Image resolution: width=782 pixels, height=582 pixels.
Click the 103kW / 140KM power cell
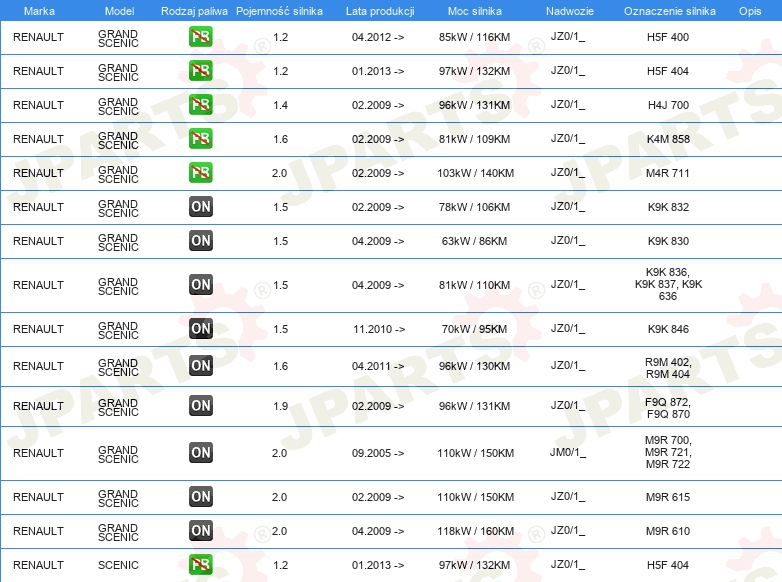475,173
